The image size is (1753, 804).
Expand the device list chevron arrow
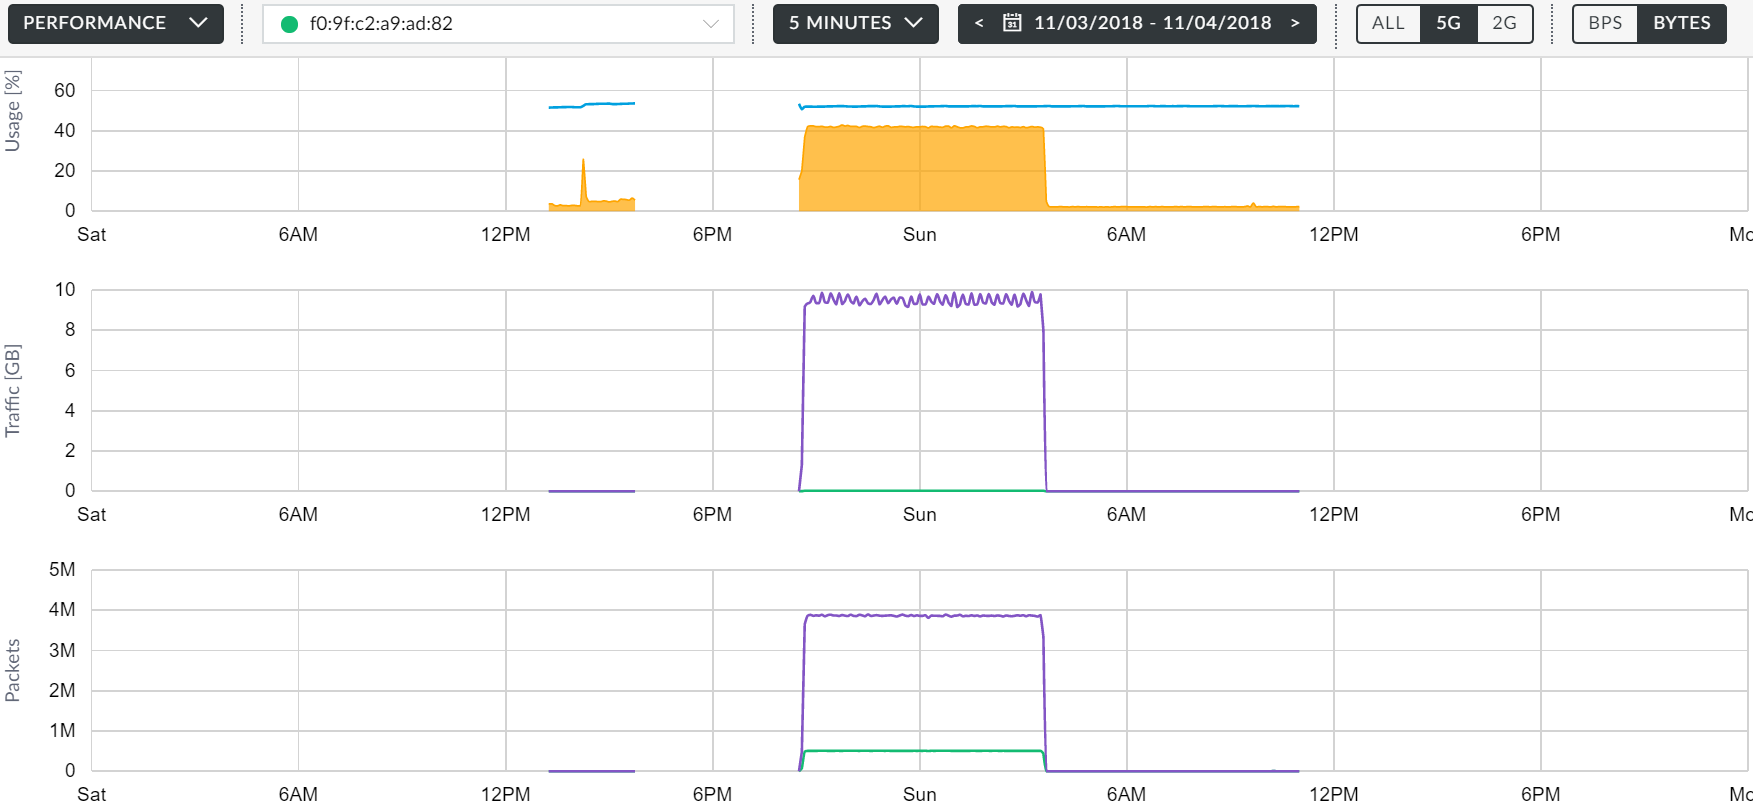coord(711,24)
